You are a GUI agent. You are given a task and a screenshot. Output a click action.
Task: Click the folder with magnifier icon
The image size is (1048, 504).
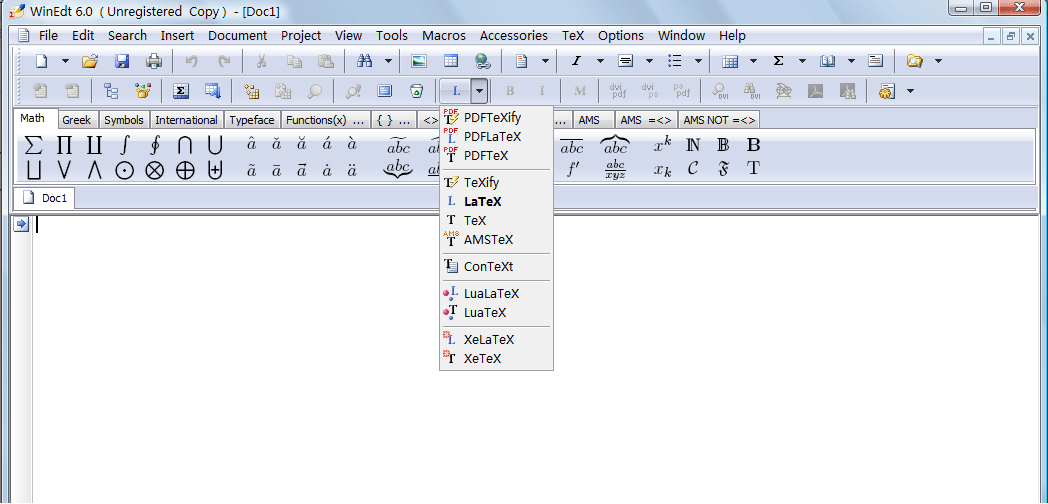pos(914,61)
